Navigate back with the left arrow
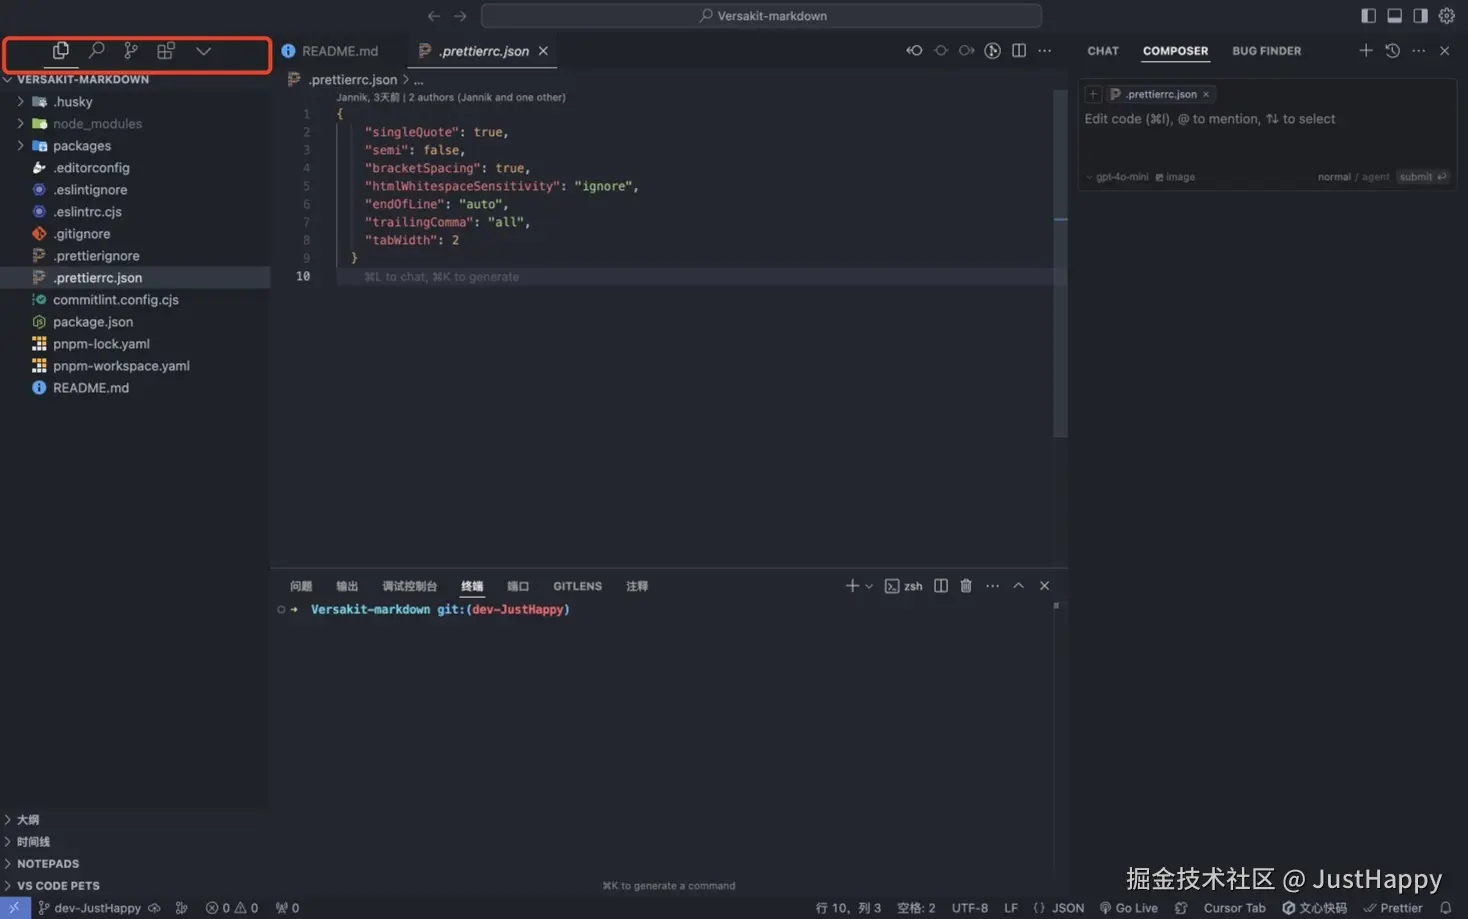This screenshot has height=919, width=1468. [434, 16]
